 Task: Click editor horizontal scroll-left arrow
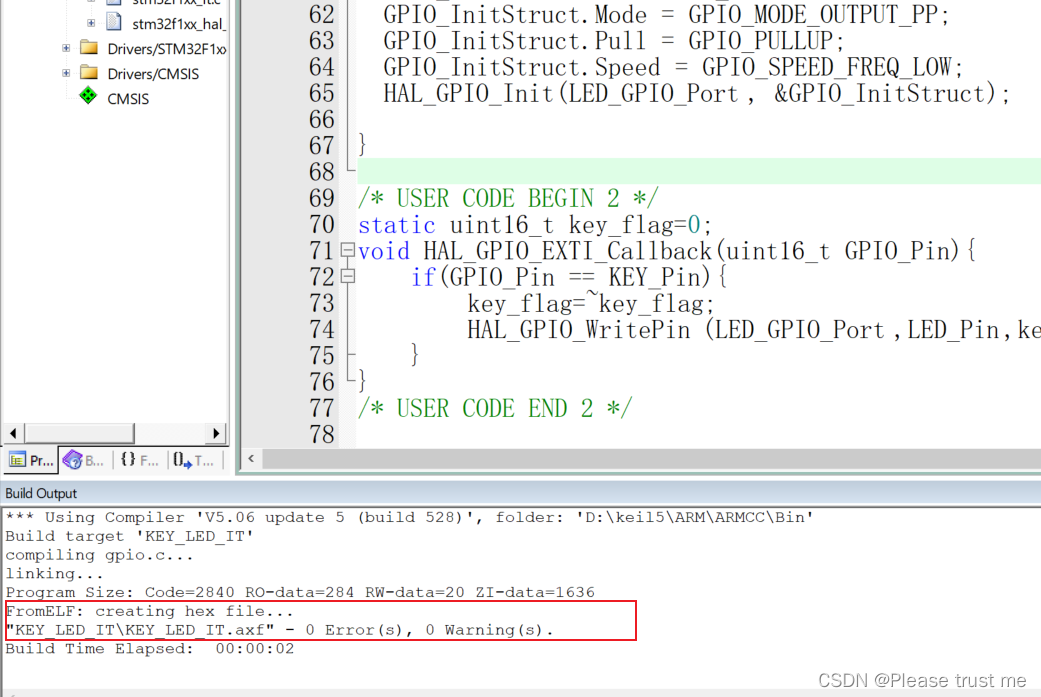[251, 459]
